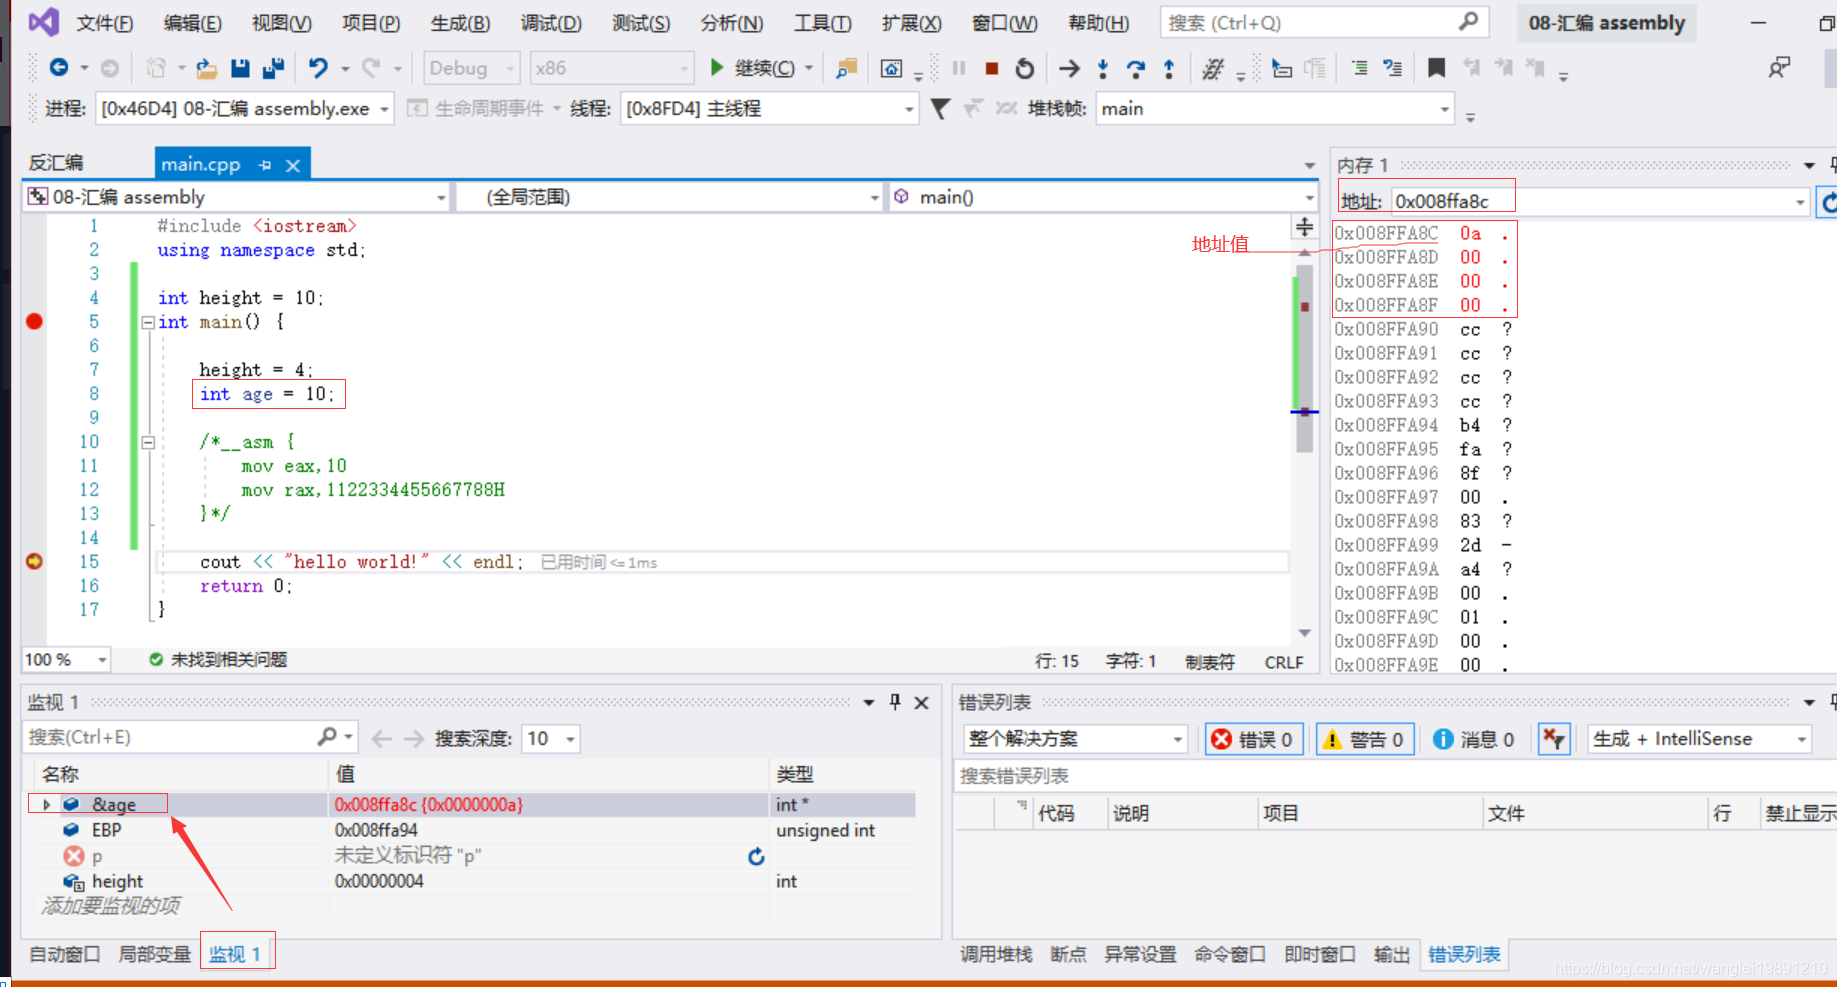Switch to the 自动窗口 tab
The width and height of the screenshot is (1837, 987).
(65, 954)
